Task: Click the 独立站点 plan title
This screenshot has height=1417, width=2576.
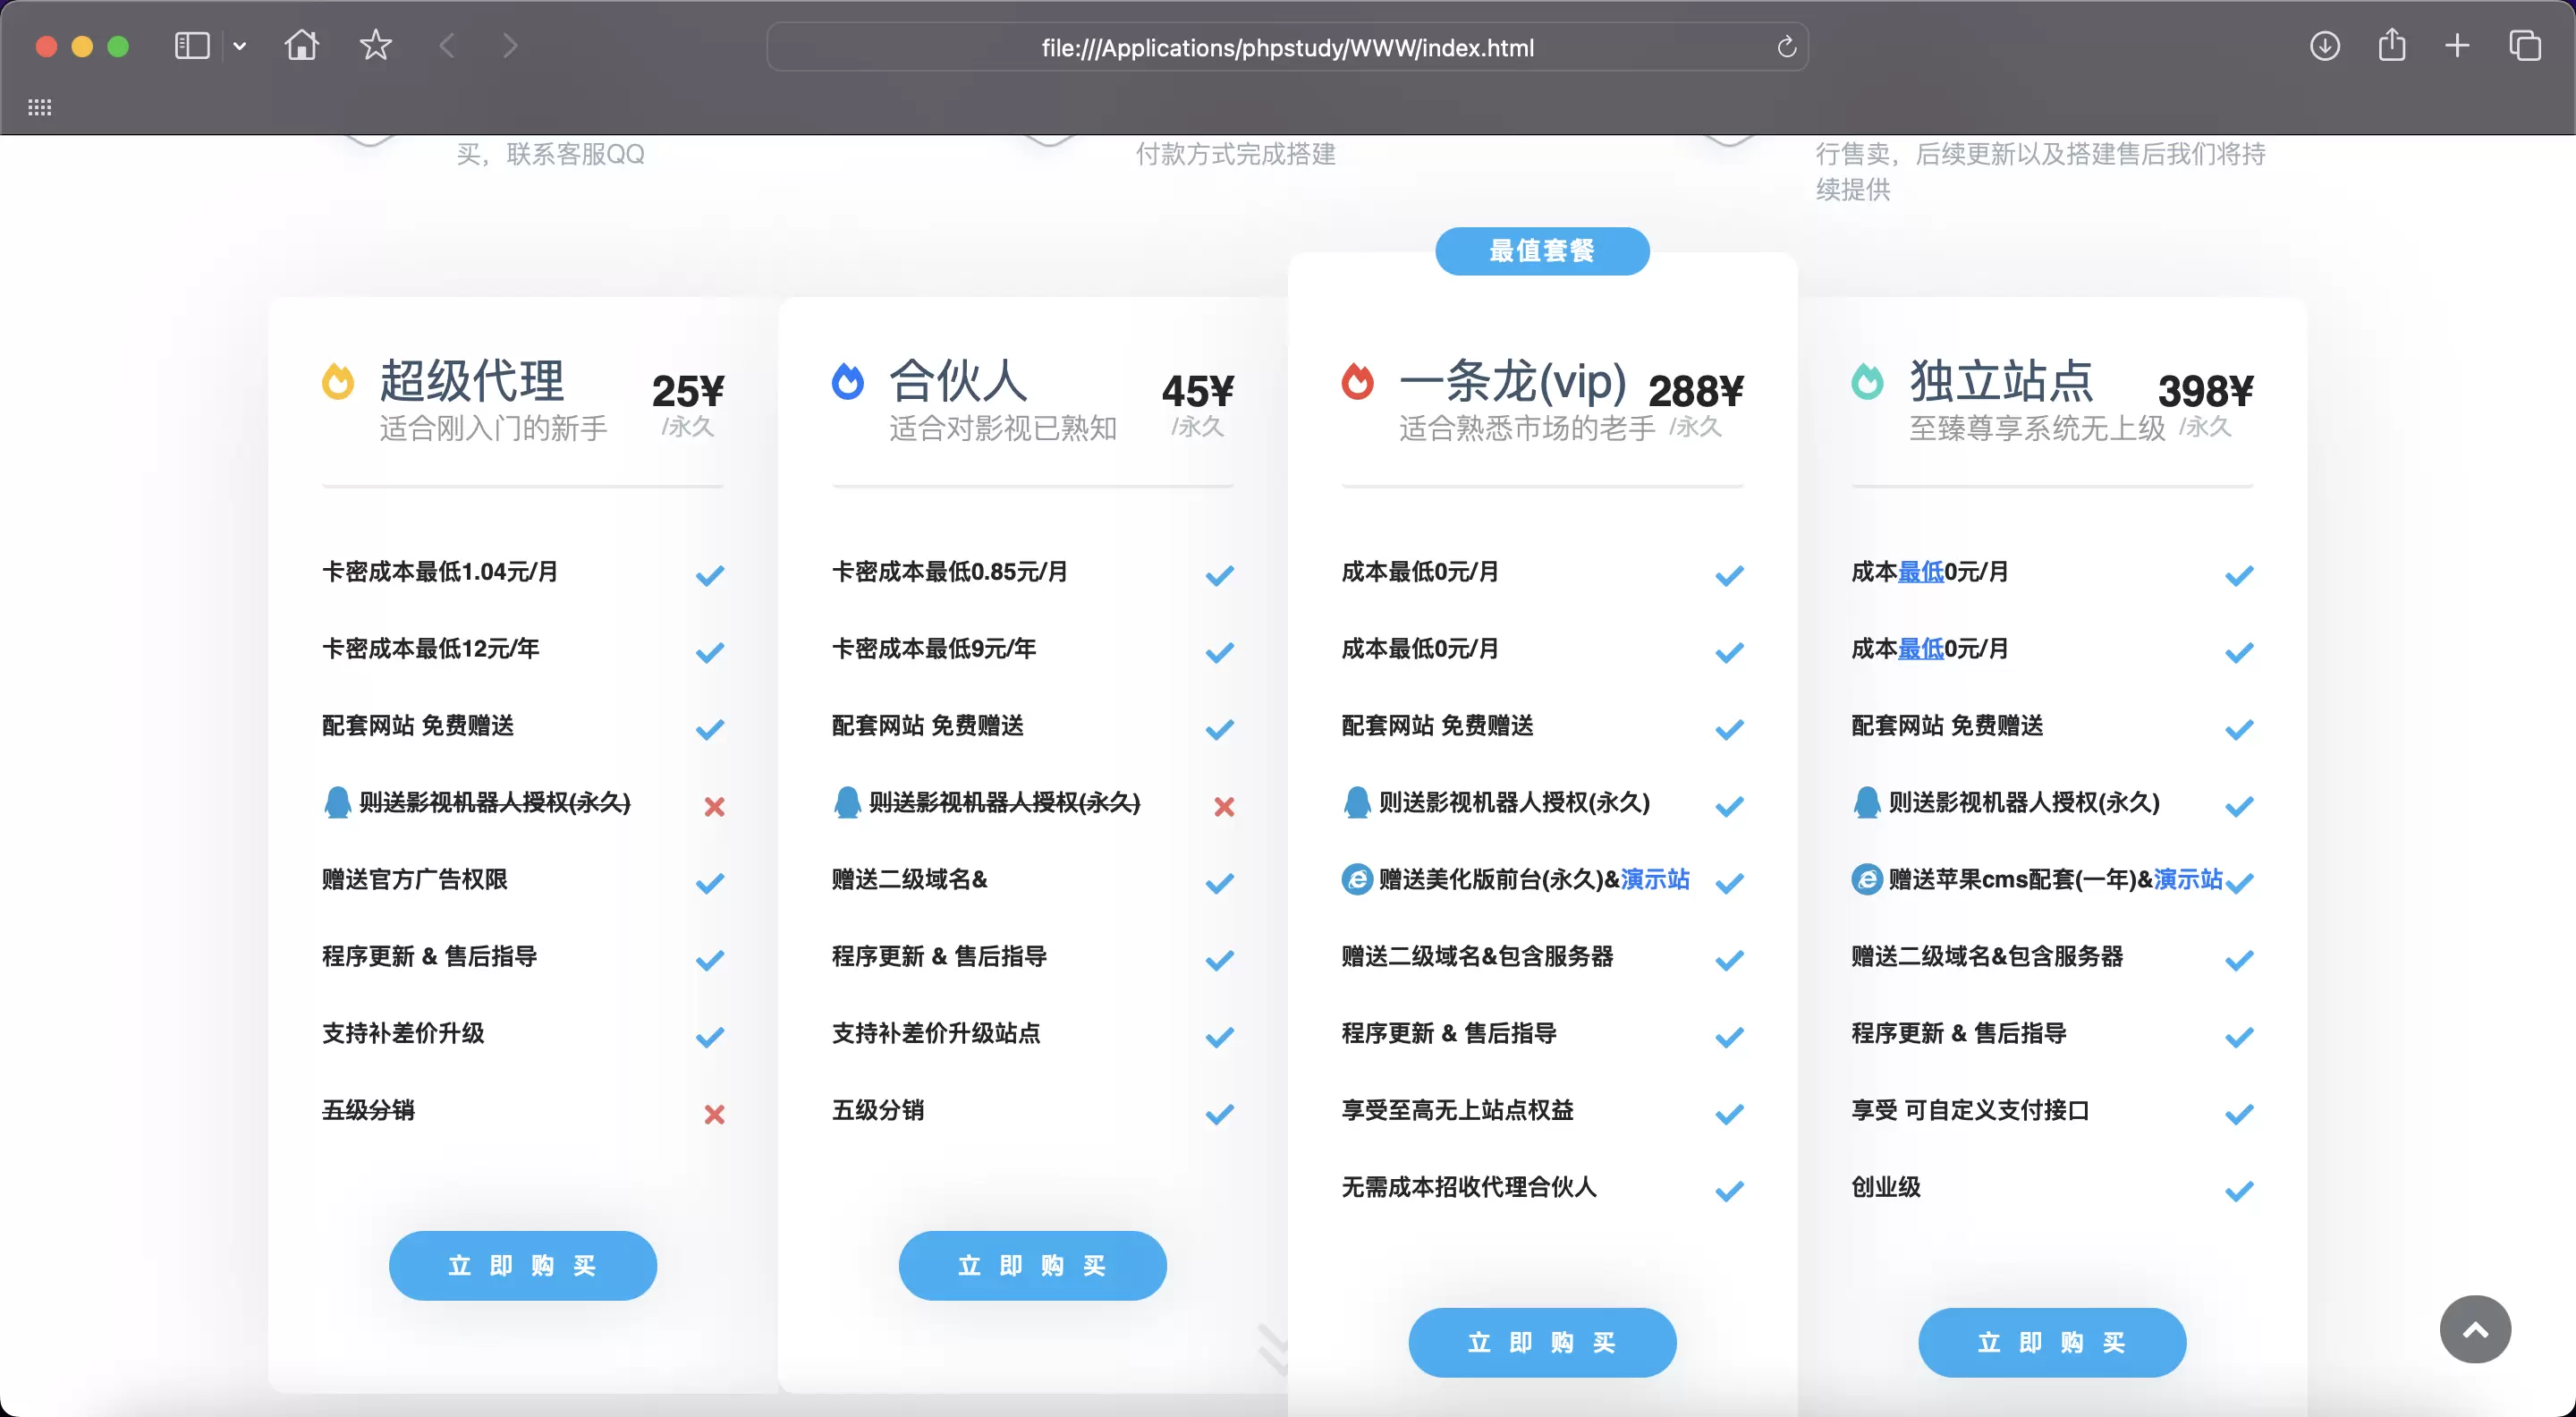Action: pyautogui.click(x=2002, y=380)
